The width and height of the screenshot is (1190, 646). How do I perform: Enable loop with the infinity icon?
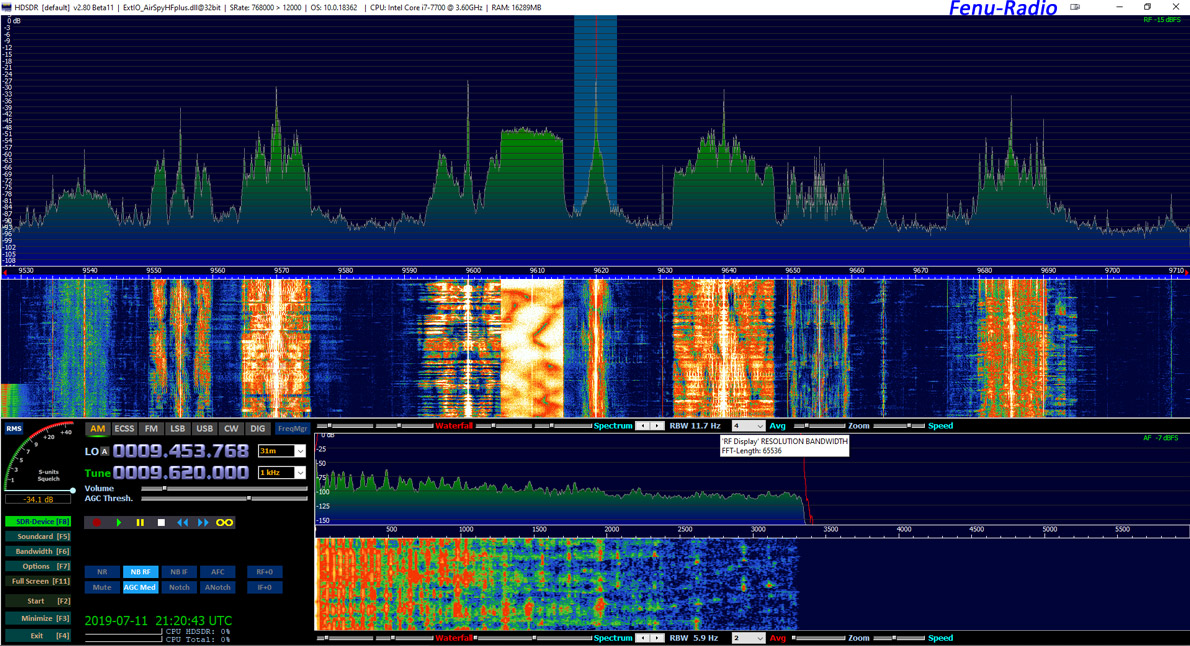click(x=224, y=523)
